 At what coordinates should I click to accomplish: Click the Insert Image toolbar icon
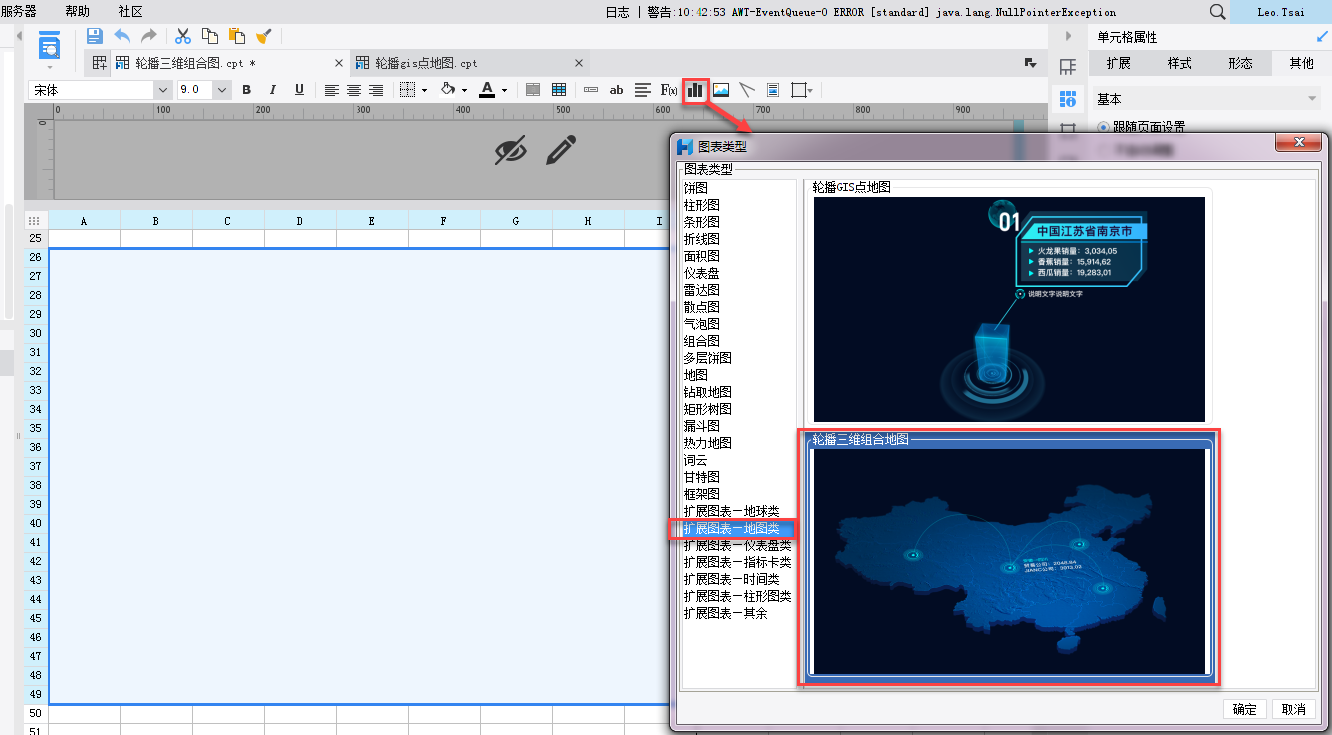coord(721,90)
